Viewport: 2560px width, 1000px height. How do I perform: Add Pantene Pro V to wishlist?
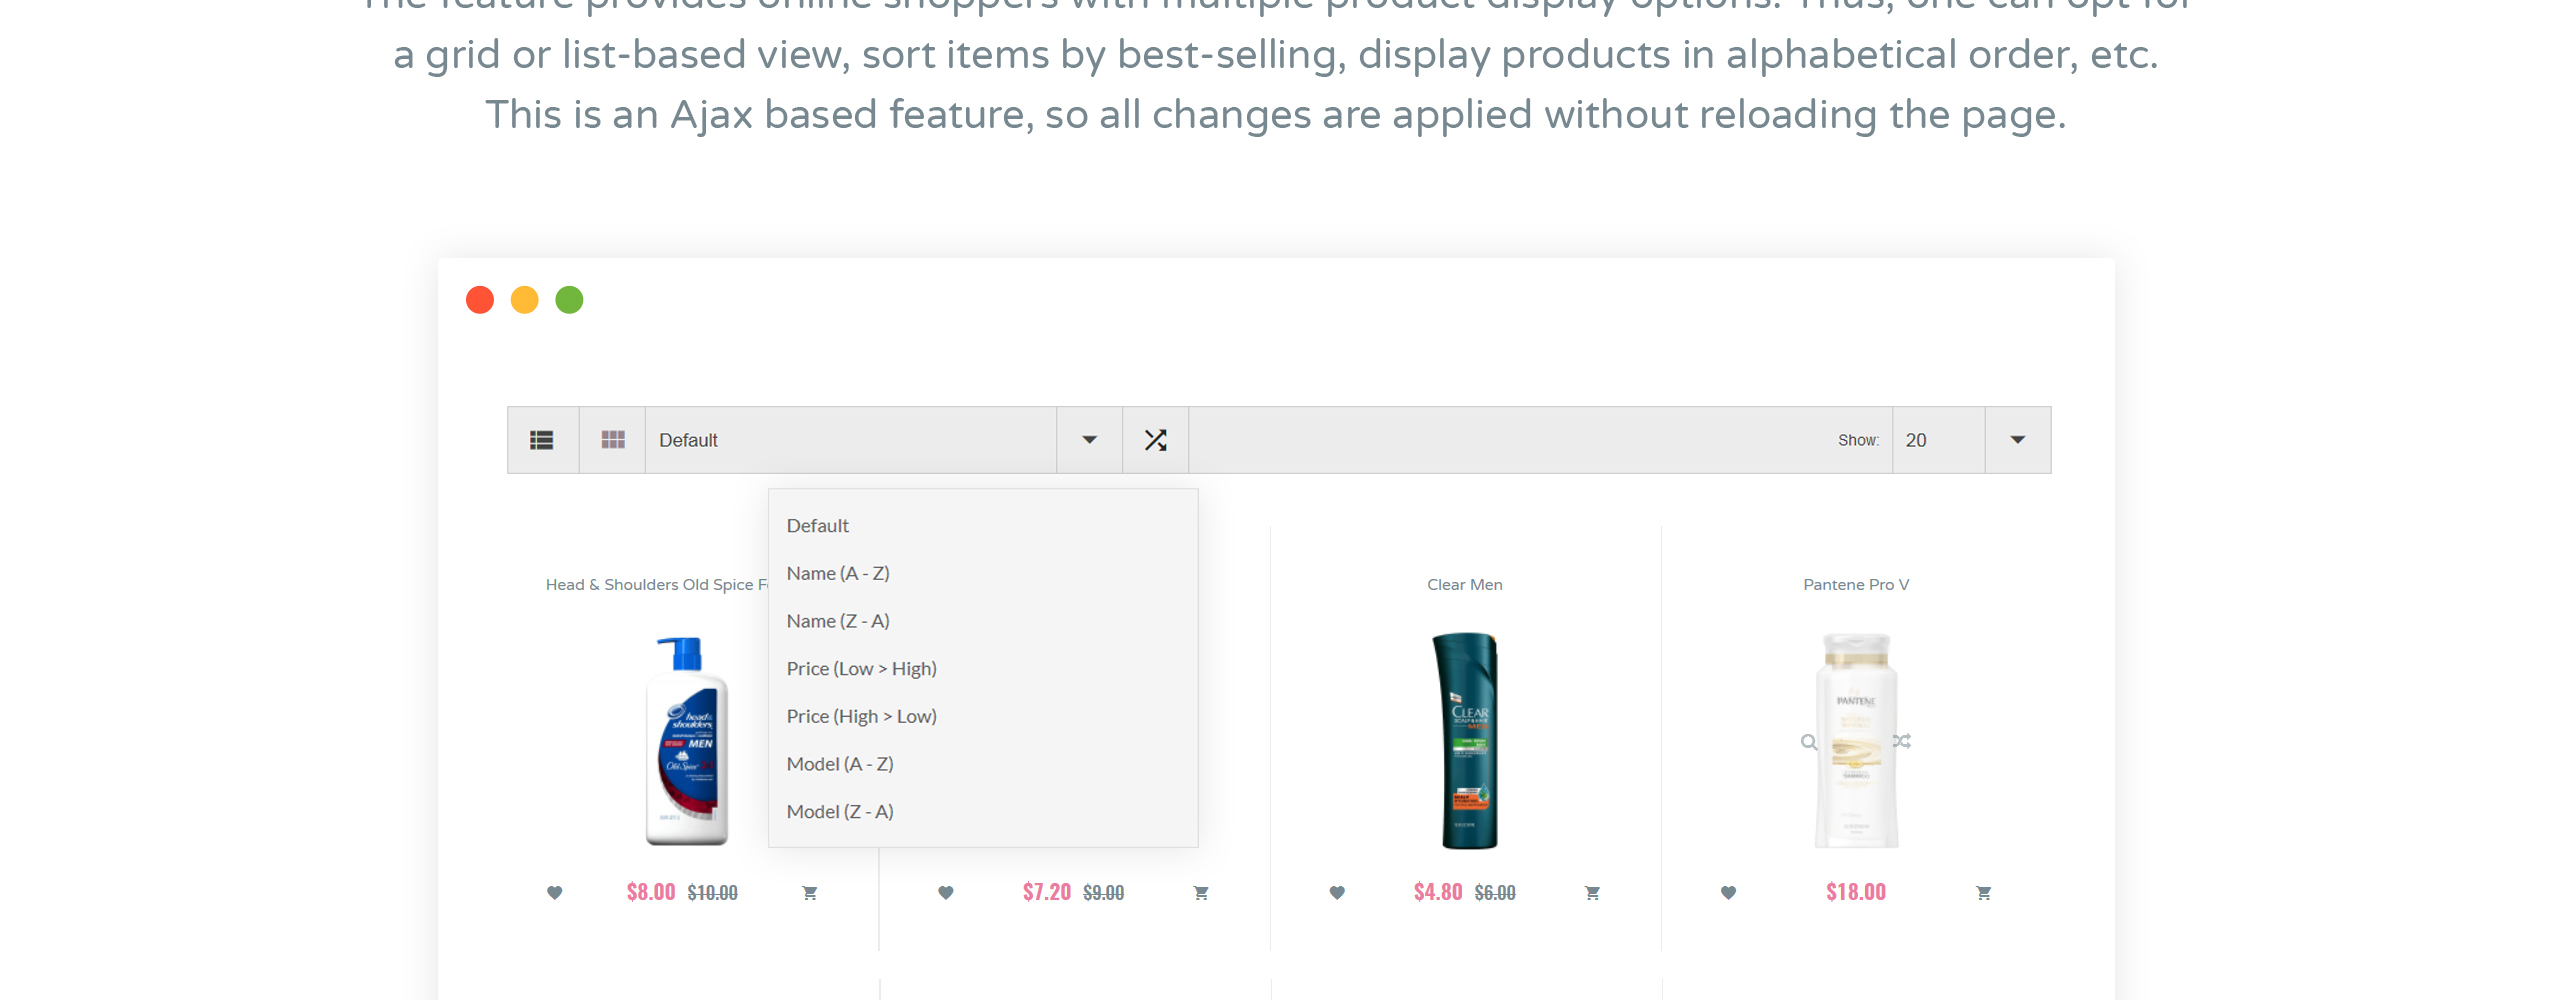tap(1728, 893)
